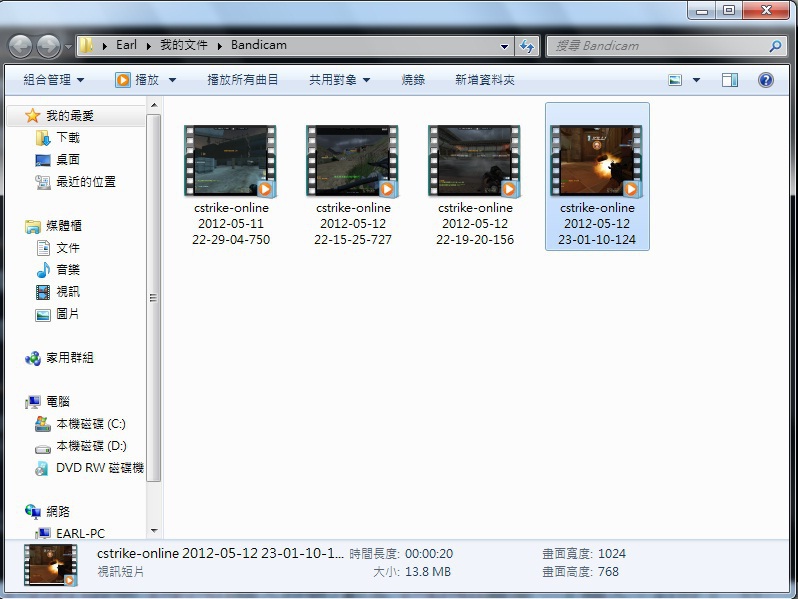This screenshot has width=798, height=599.
Task: Select video thumbnail 2012-05-11 22-29-04-750
Action: (231, 161)
